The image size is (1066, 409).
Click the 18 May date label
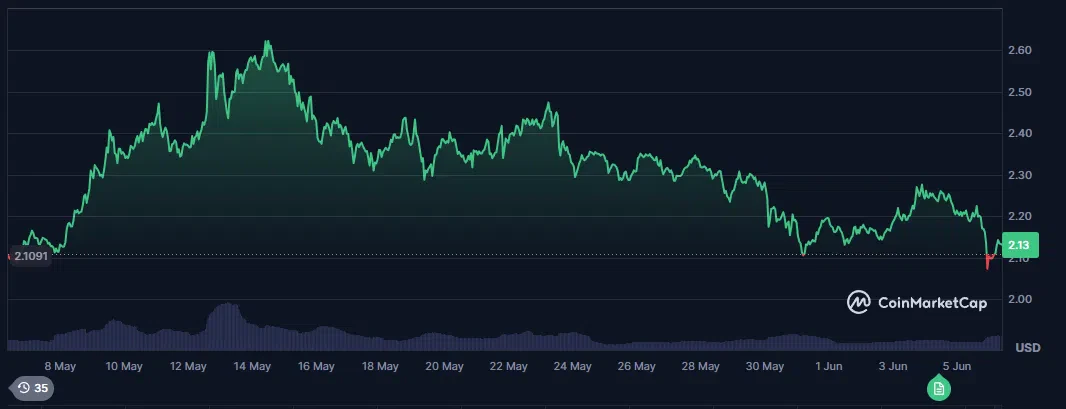[380, 366]
